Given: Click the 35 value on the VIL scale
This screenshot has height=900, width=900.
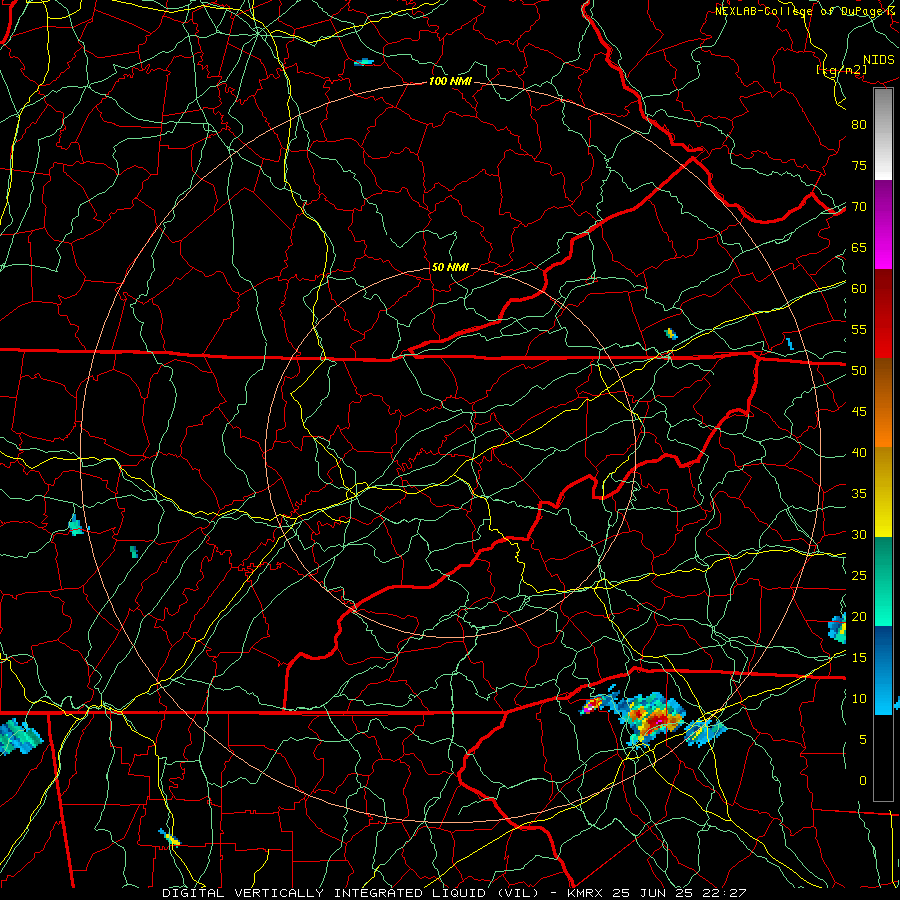Looking at the screenshot, I should 859,494.
